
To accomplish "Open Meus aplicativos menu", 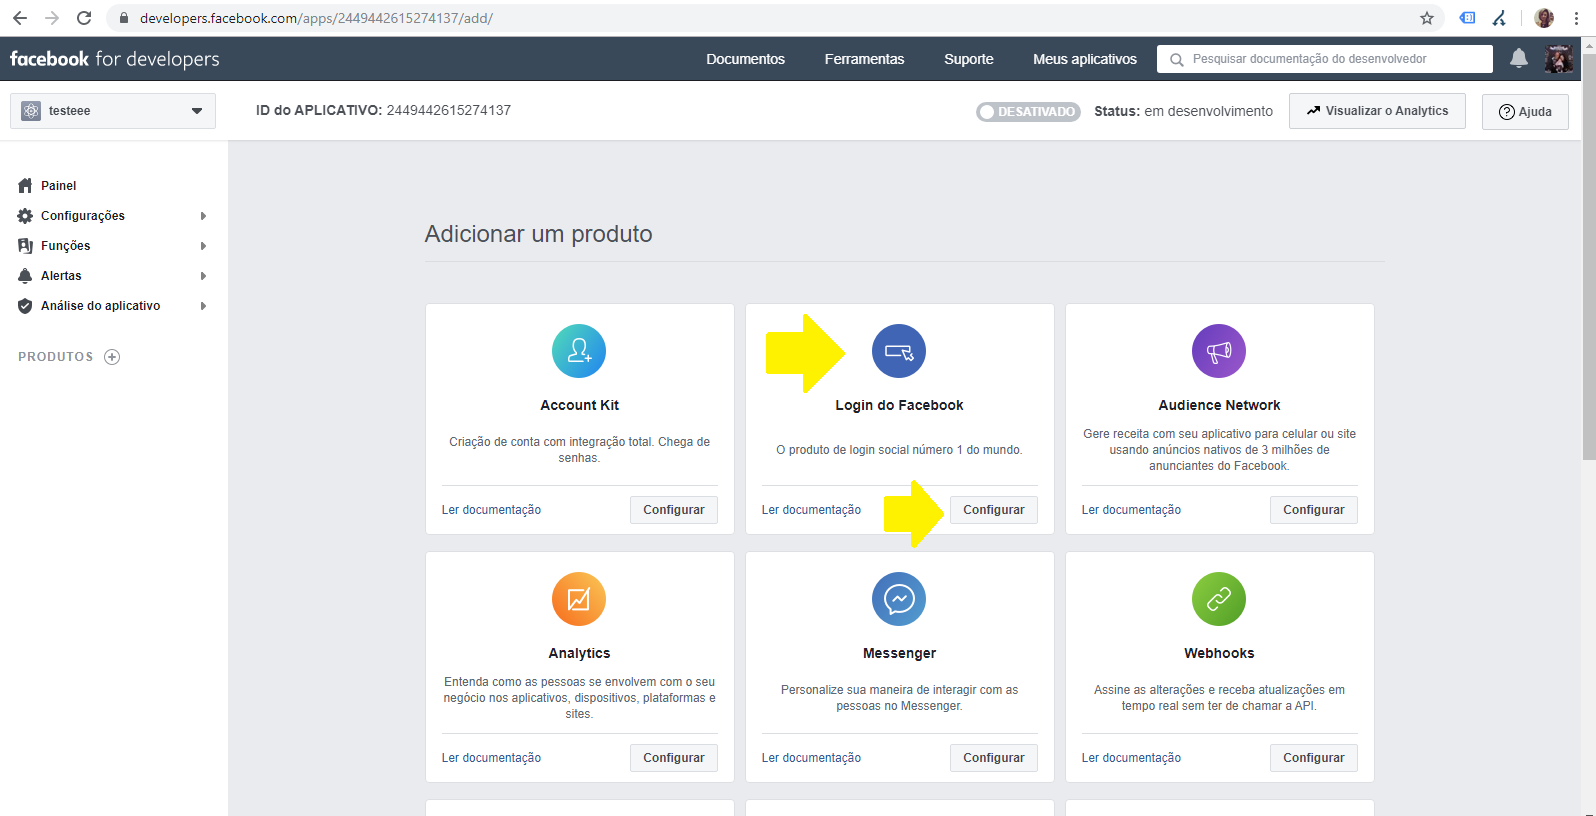I will 1085,59.
